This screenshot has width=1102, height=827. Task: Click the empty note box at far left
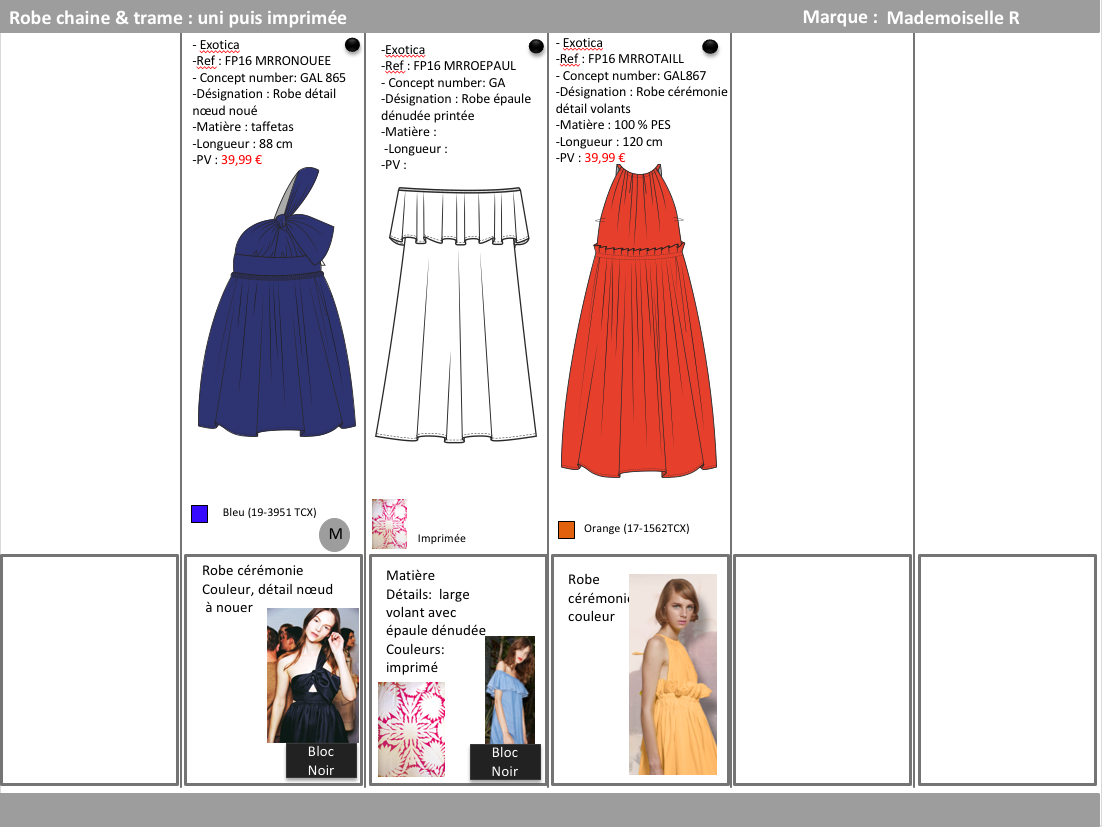point(89,670)
